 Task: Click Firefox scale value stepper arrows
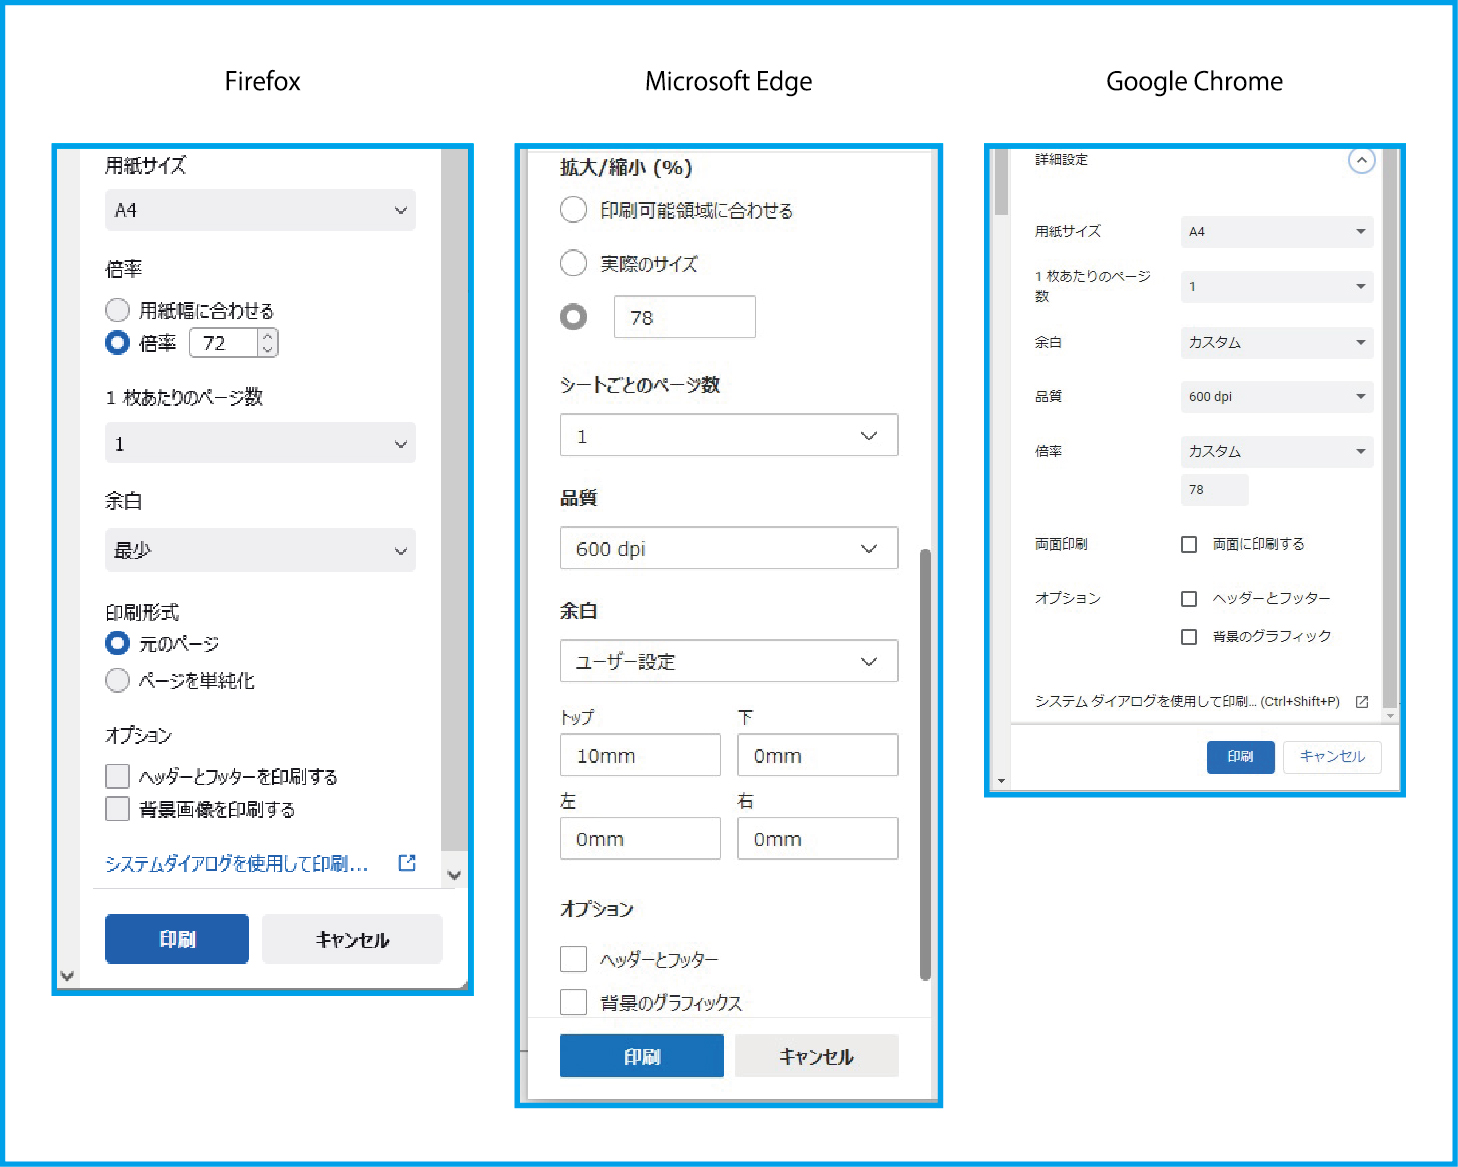coord(267,343)
